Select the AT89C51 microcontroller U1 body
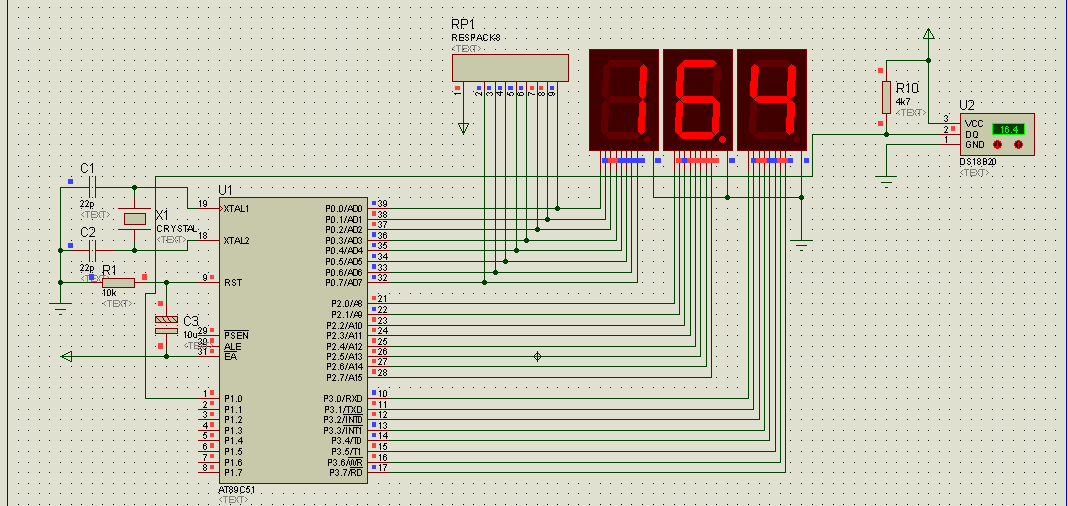This screenshot has width=1068, height=506. [293, 341]
